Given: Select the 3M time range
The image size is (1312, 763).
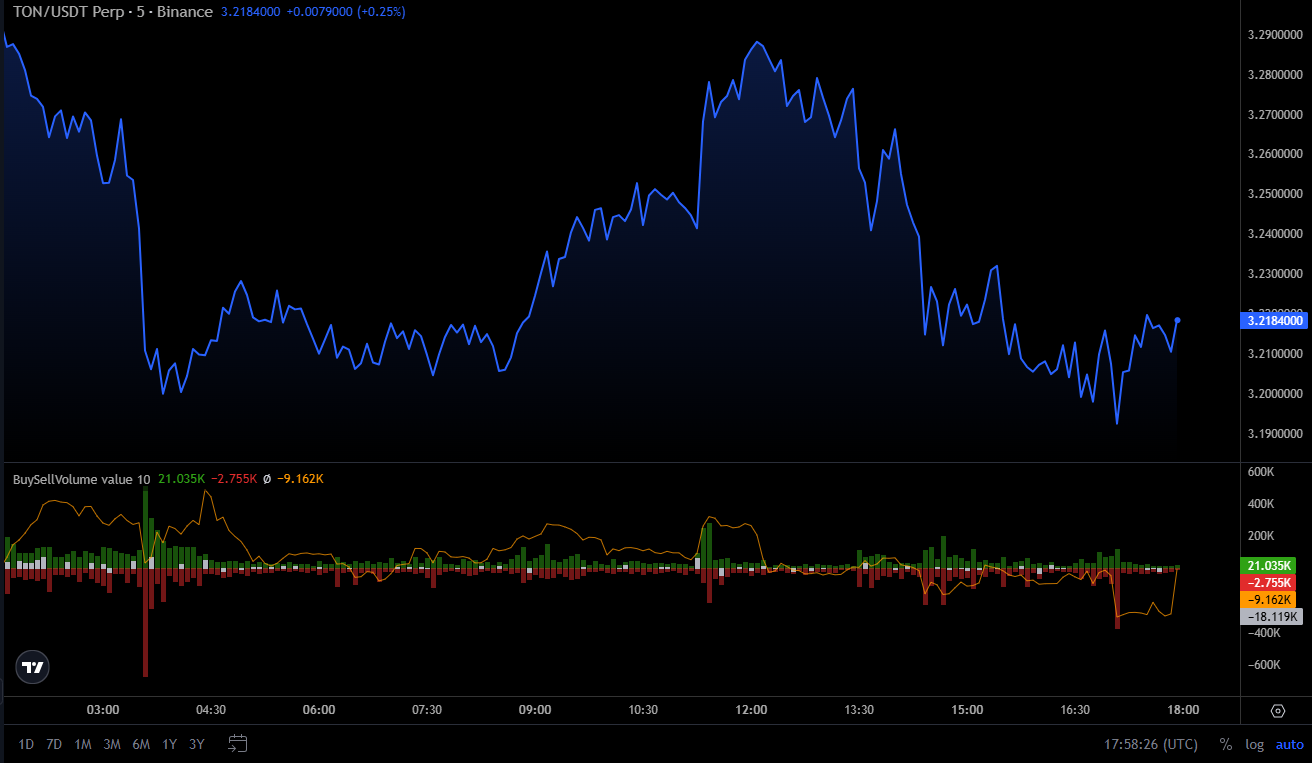Looking at the screenshot, I should point(112,744).
